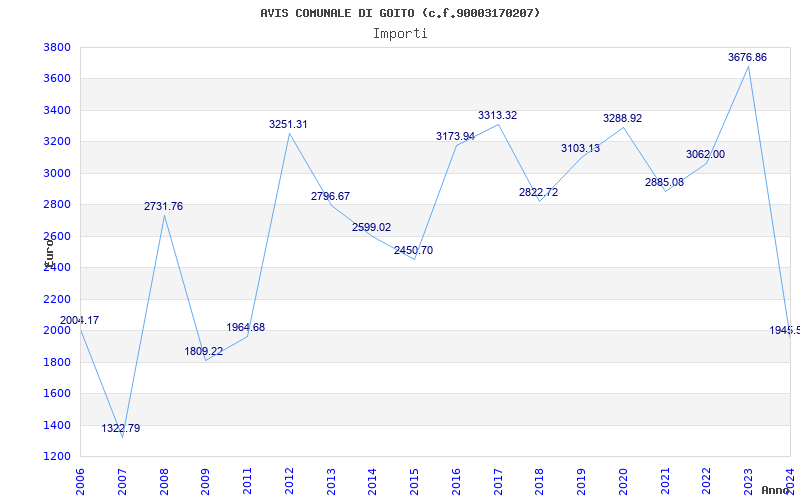
Task: Click the y-axis tick 2200
Action: tap(57, 299)
